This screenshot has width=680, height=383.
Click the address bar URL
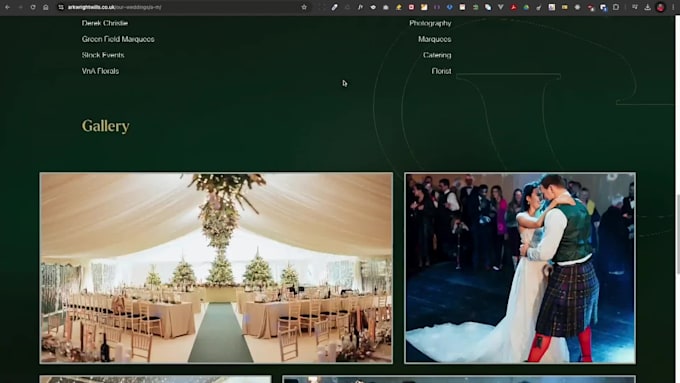click(x=114, y=7)
